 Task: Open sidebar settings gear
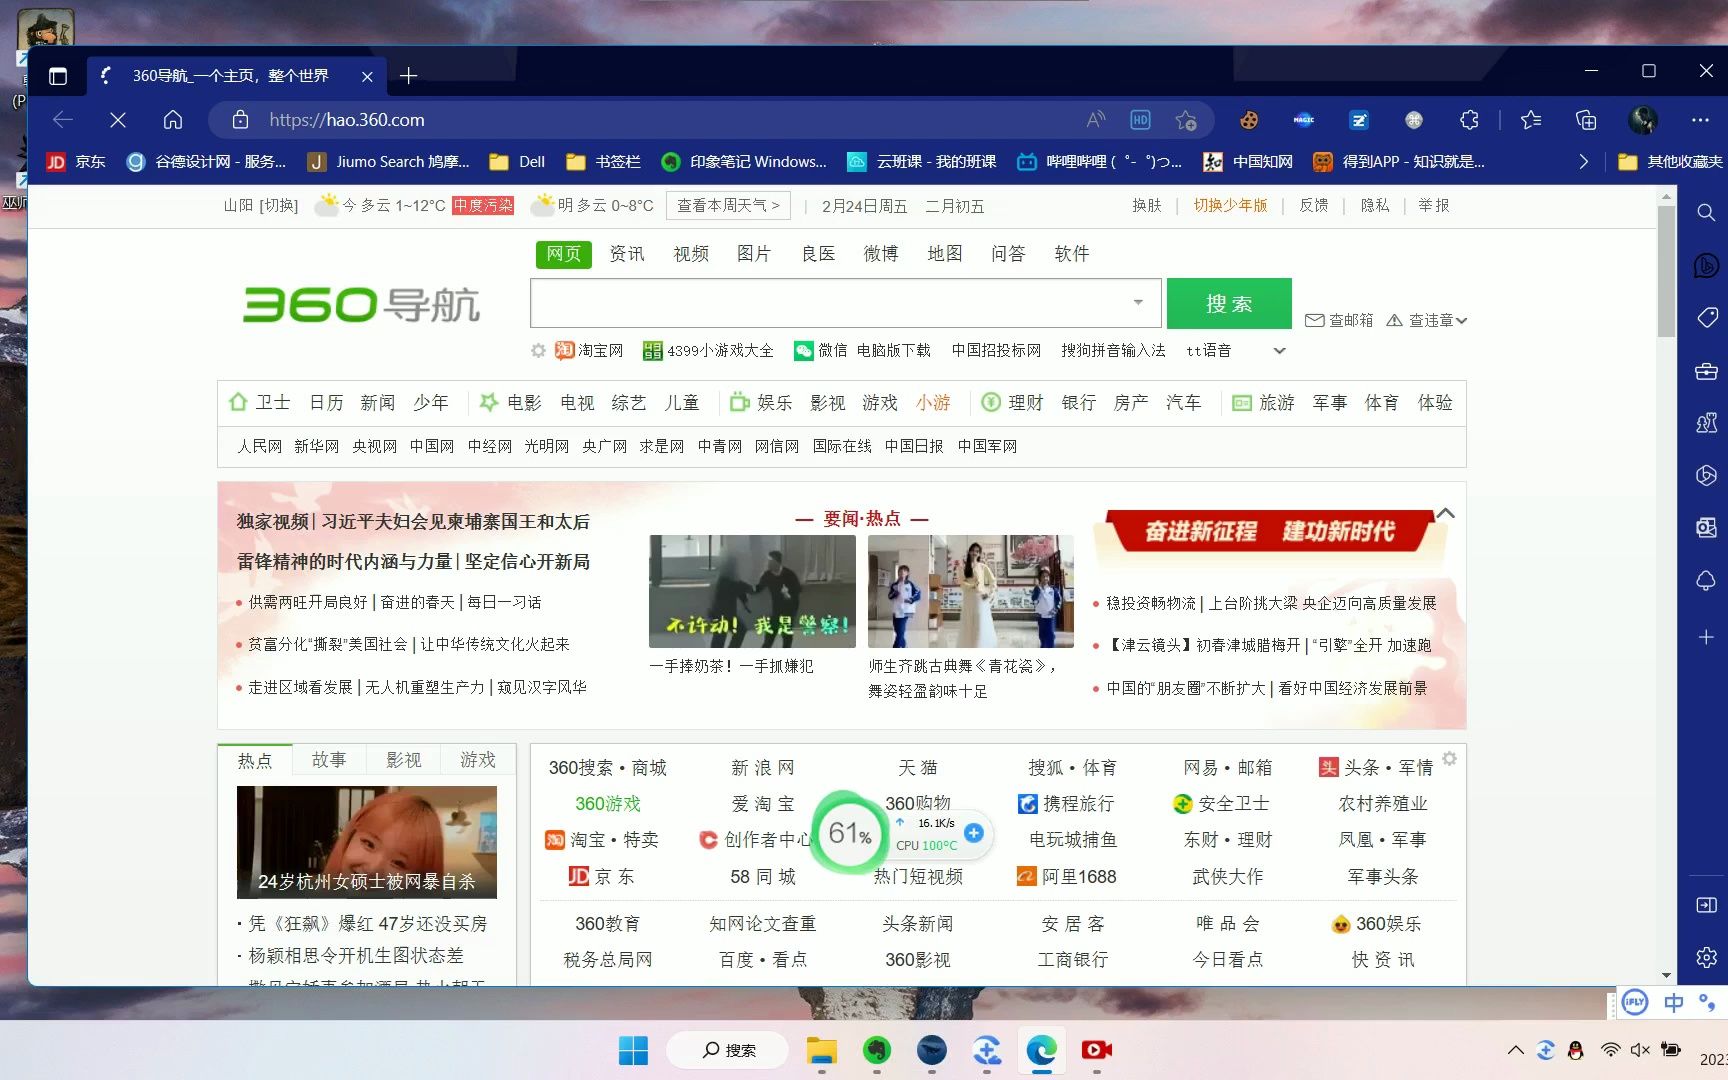1706,957
